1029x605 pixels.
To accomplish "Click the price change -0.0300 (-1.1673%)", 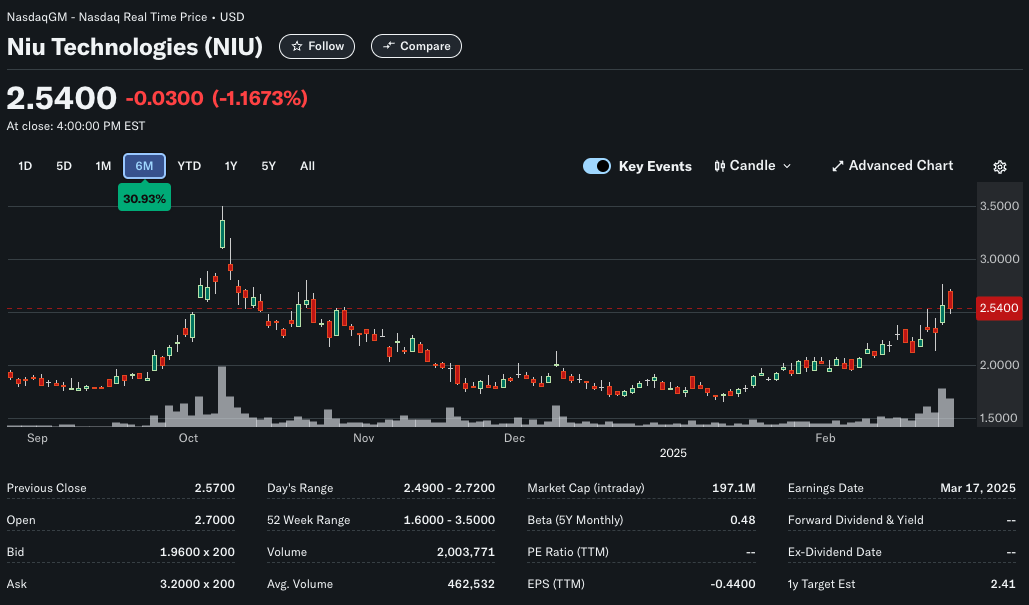I will pyautogui.click(x=217, y=98).
